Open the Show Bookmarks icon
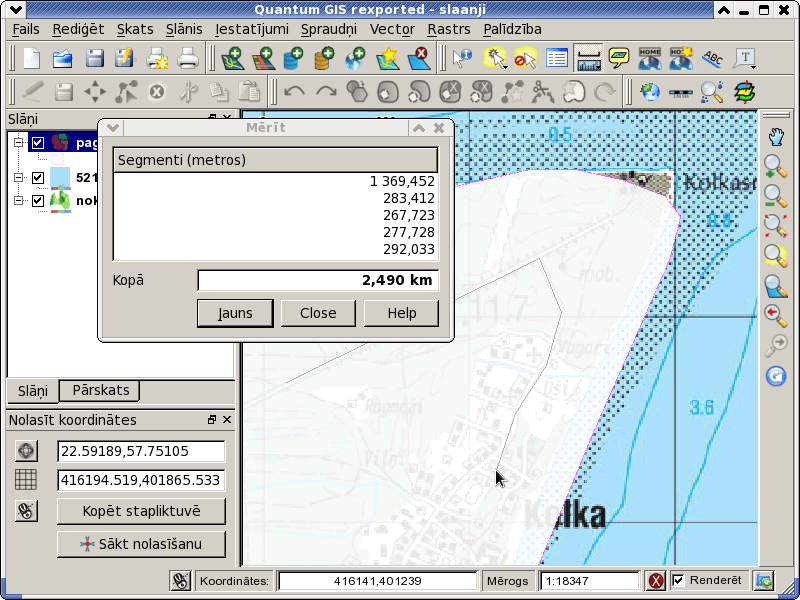Image resolution: width=800 pixels, height=600 pixels. click(681, 58)
